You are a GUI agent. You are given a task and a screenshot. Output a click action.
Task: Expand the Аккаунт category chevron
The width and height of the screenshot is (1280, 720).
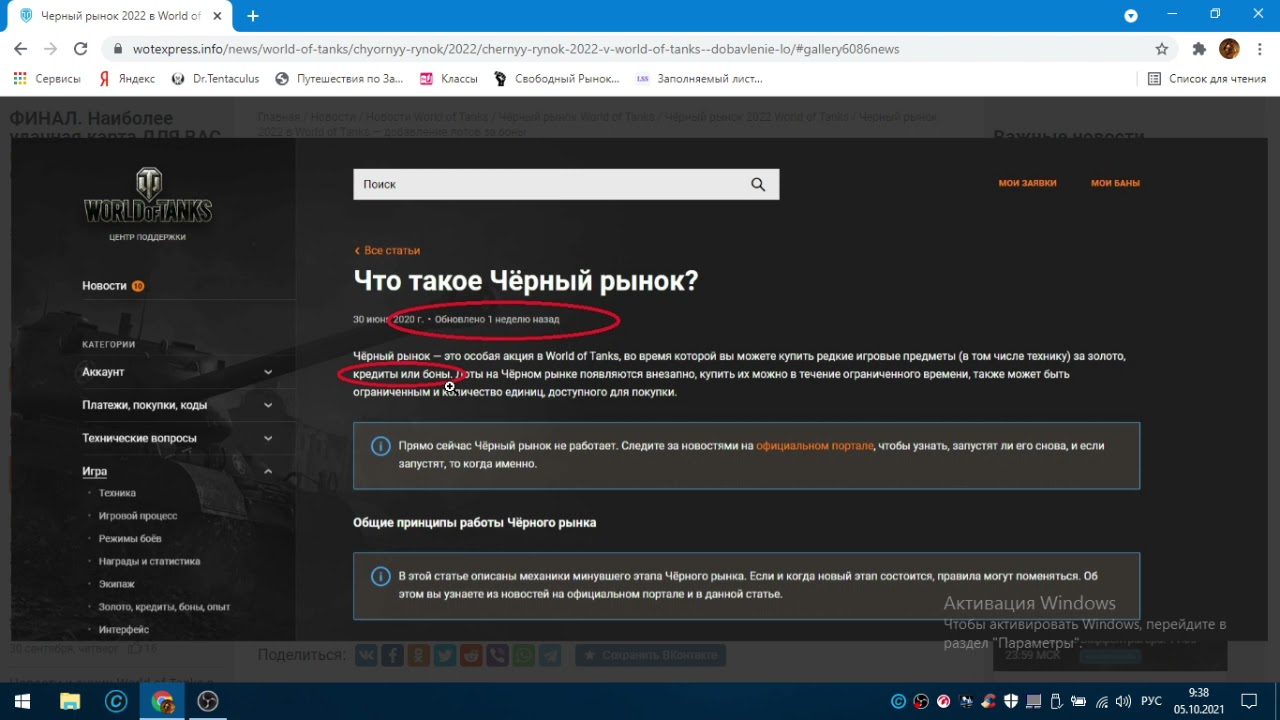point(268,372)
